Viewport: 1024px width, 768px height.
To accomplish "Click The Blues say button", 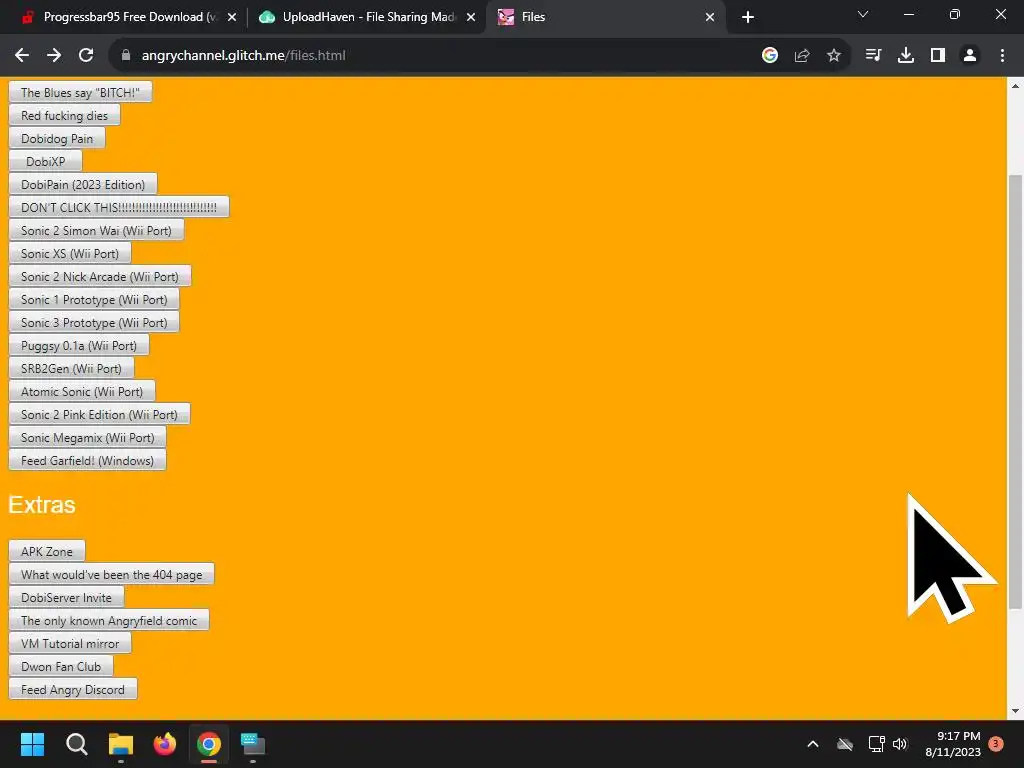I will pyautogui.click(x=80, y=92).
